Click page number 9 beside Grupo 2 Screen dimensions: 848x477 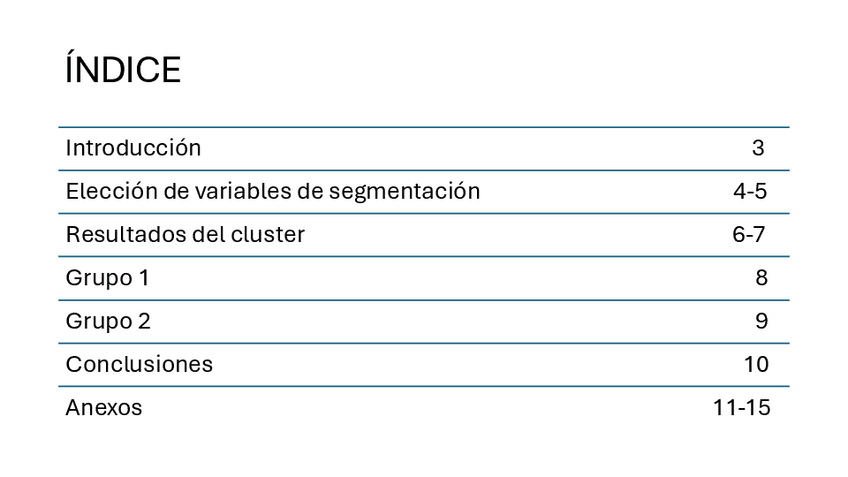click(761, 321)
